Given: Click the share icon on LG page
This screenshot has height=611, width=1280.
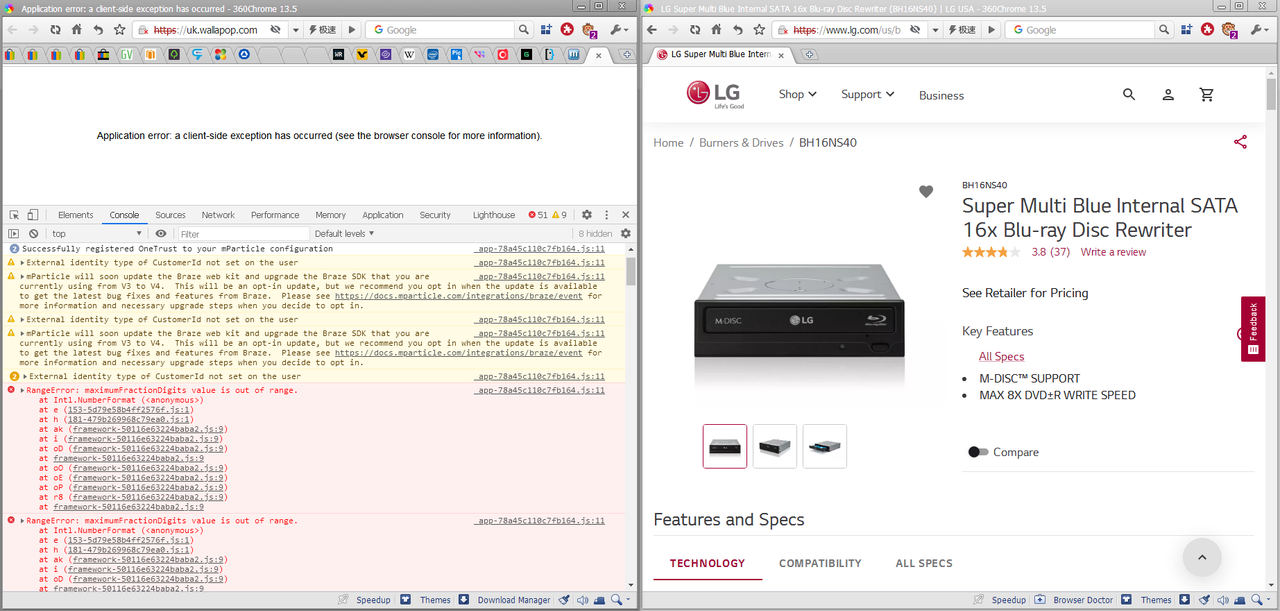Looking at the screenshot, I should pyautogui.click(x=1240, y=142).
